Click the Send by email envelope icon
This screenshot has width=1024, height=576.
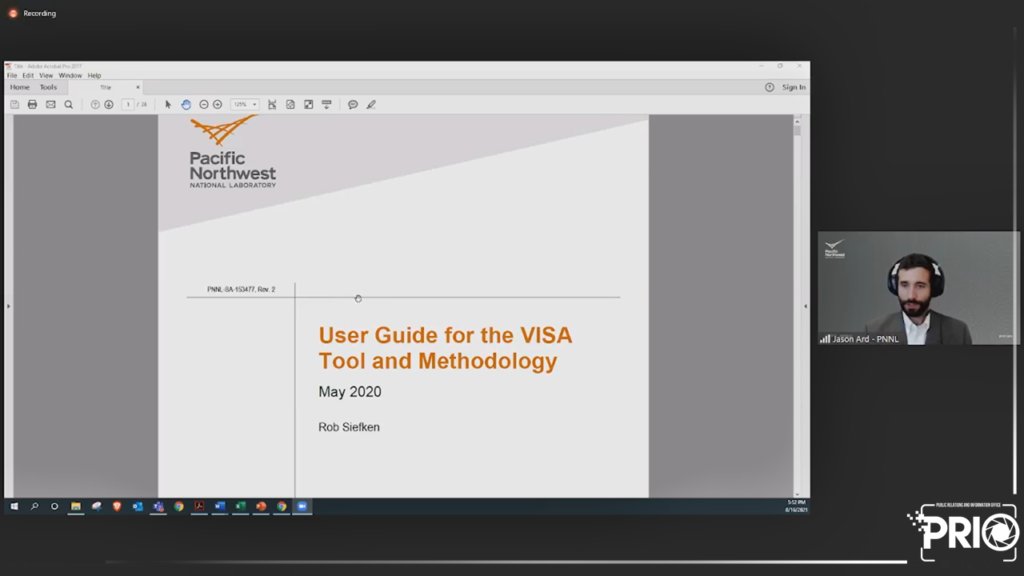coord(50,104)
